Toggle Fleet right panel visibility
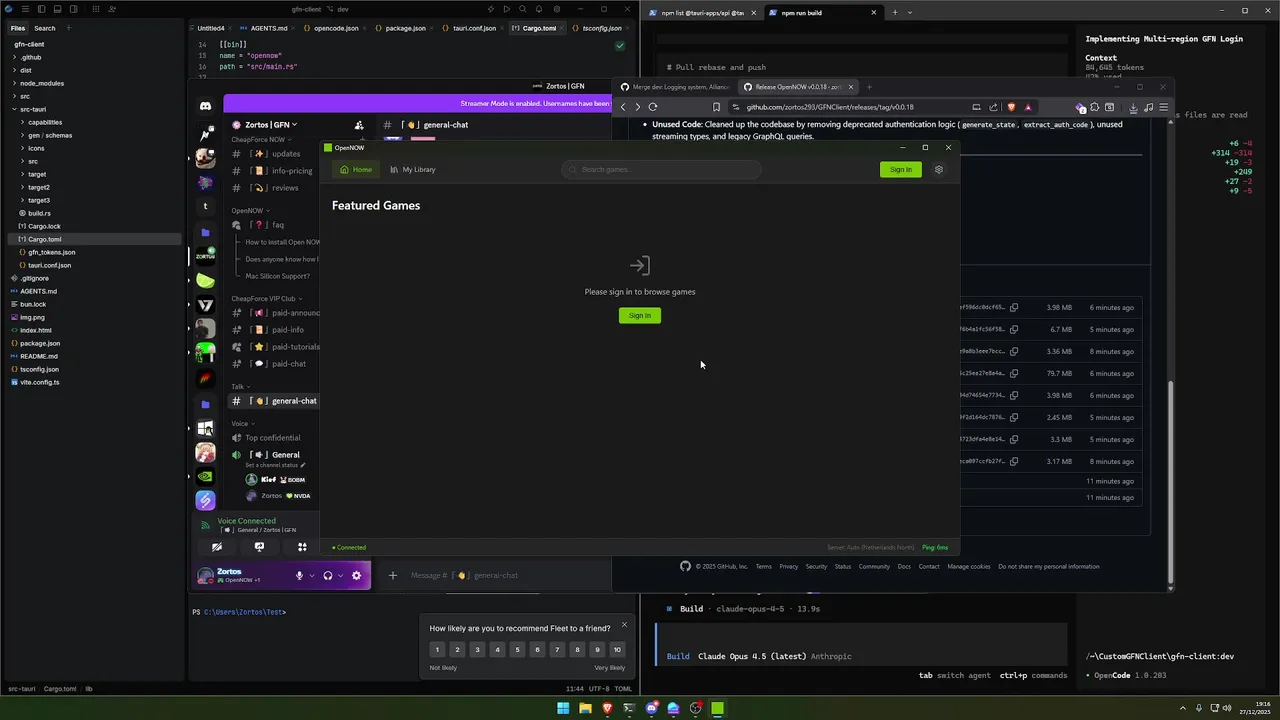1280x720 pixels. click(x=74, y=9)
